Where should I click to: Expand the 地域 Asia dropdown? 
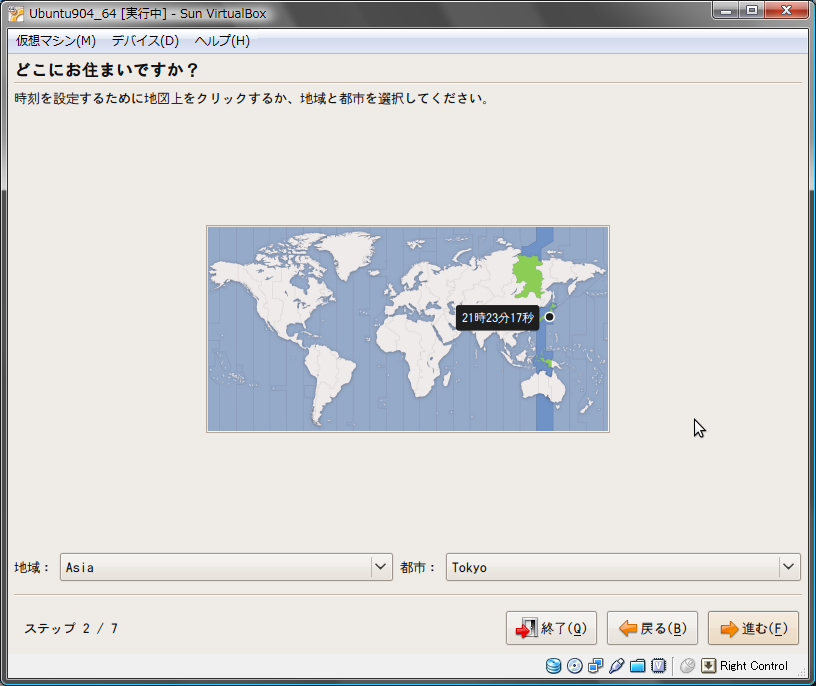click(226, 567)
